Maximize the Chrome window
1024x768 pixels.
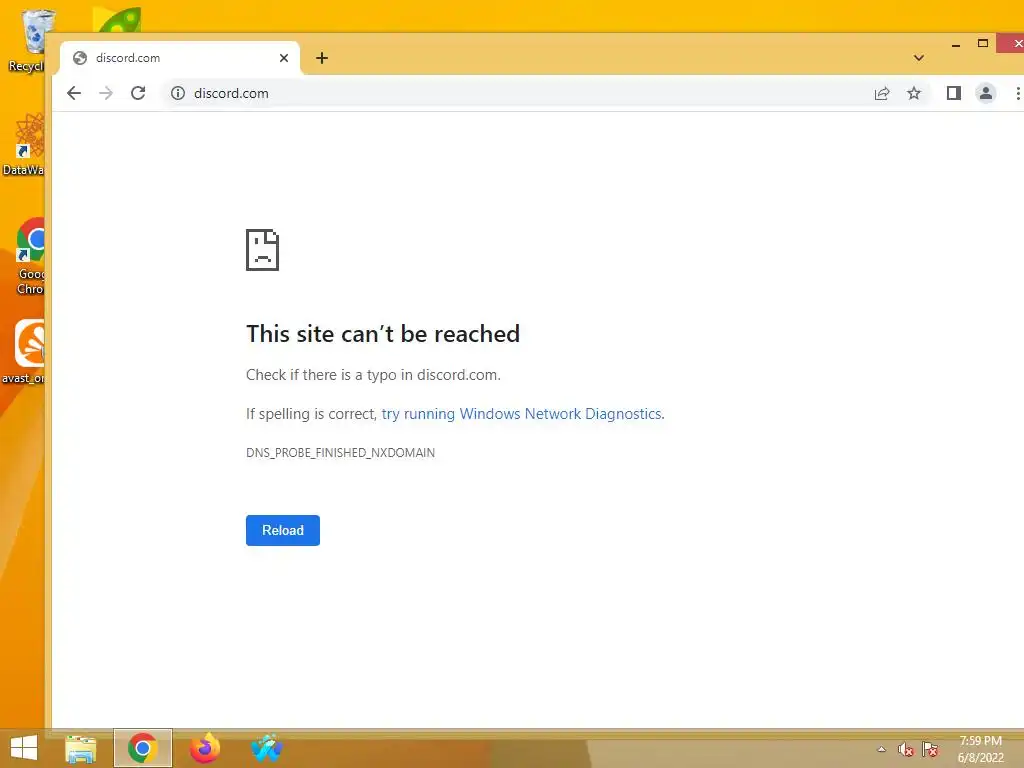[983, 44]
